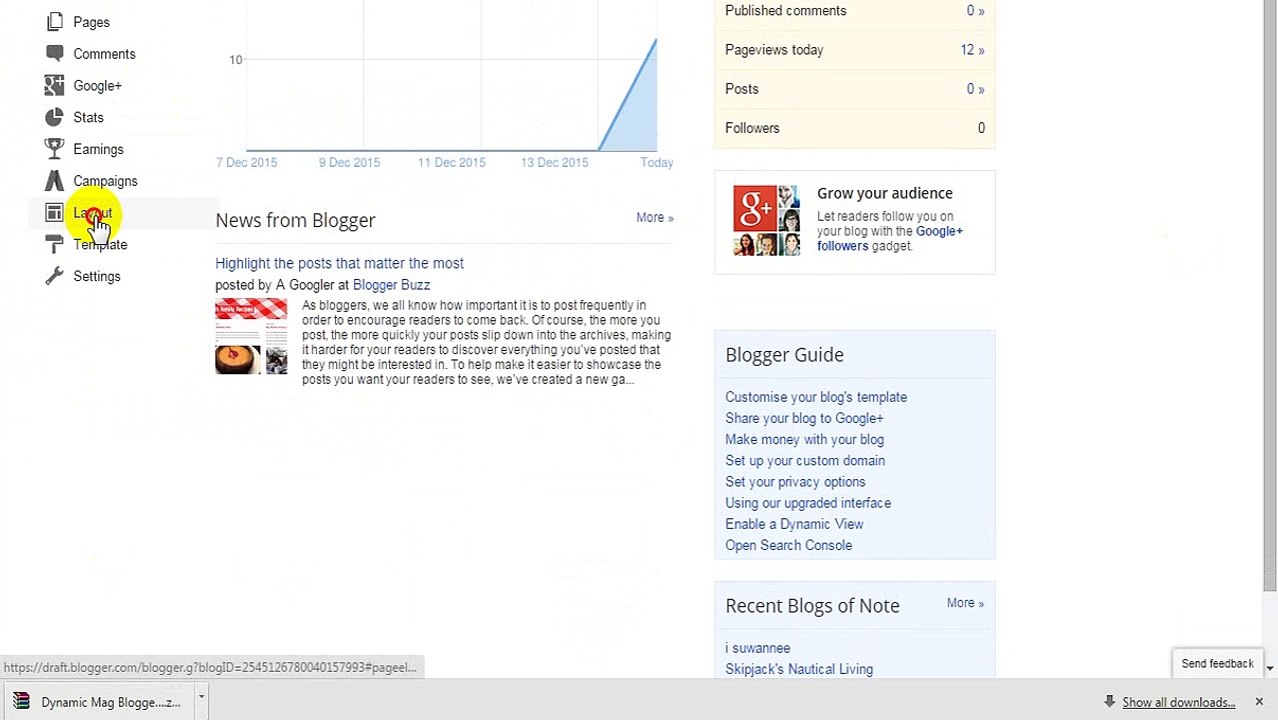
Task: Open Make money with your blog
Action: [804, 439]
